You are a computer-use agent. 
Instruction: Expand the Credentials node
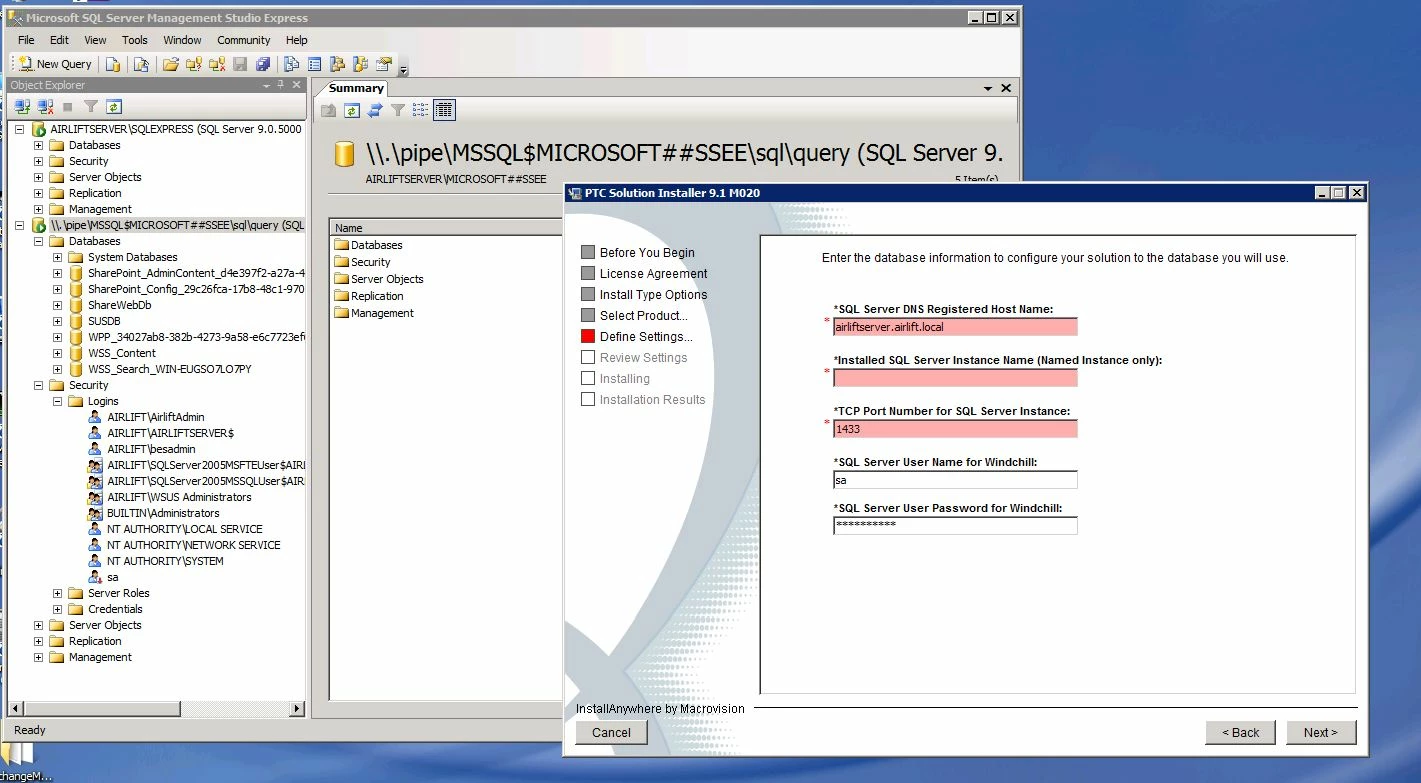[58, 609]
